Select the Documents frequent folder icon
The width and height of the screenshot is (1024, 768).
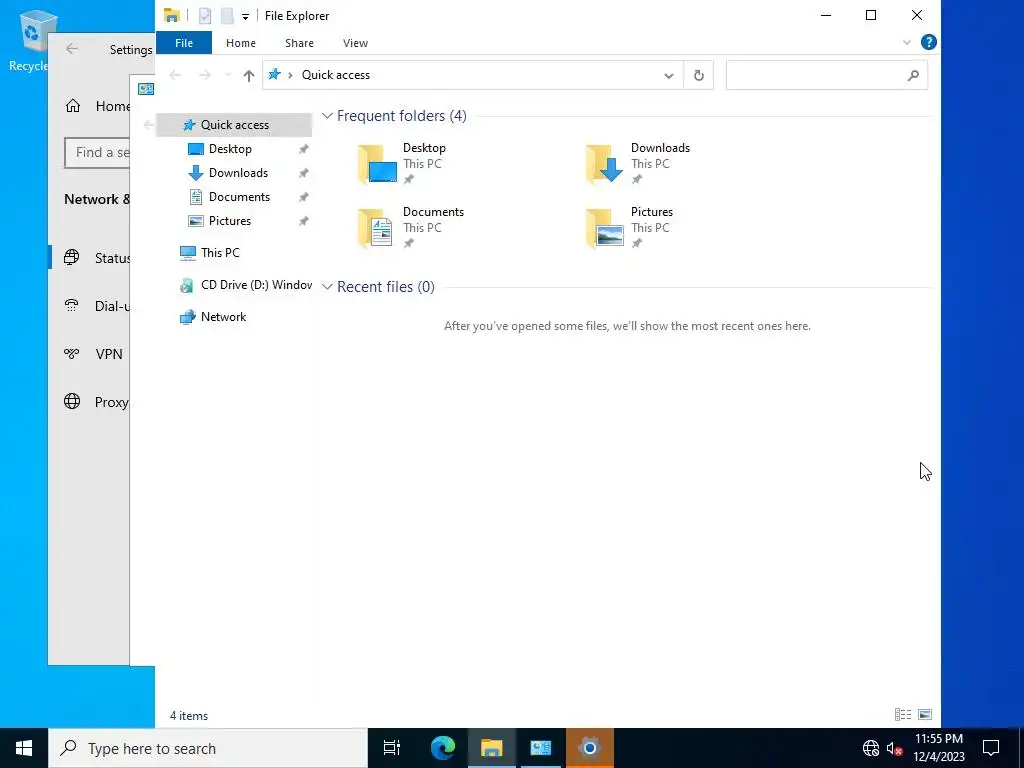[376, 227]
